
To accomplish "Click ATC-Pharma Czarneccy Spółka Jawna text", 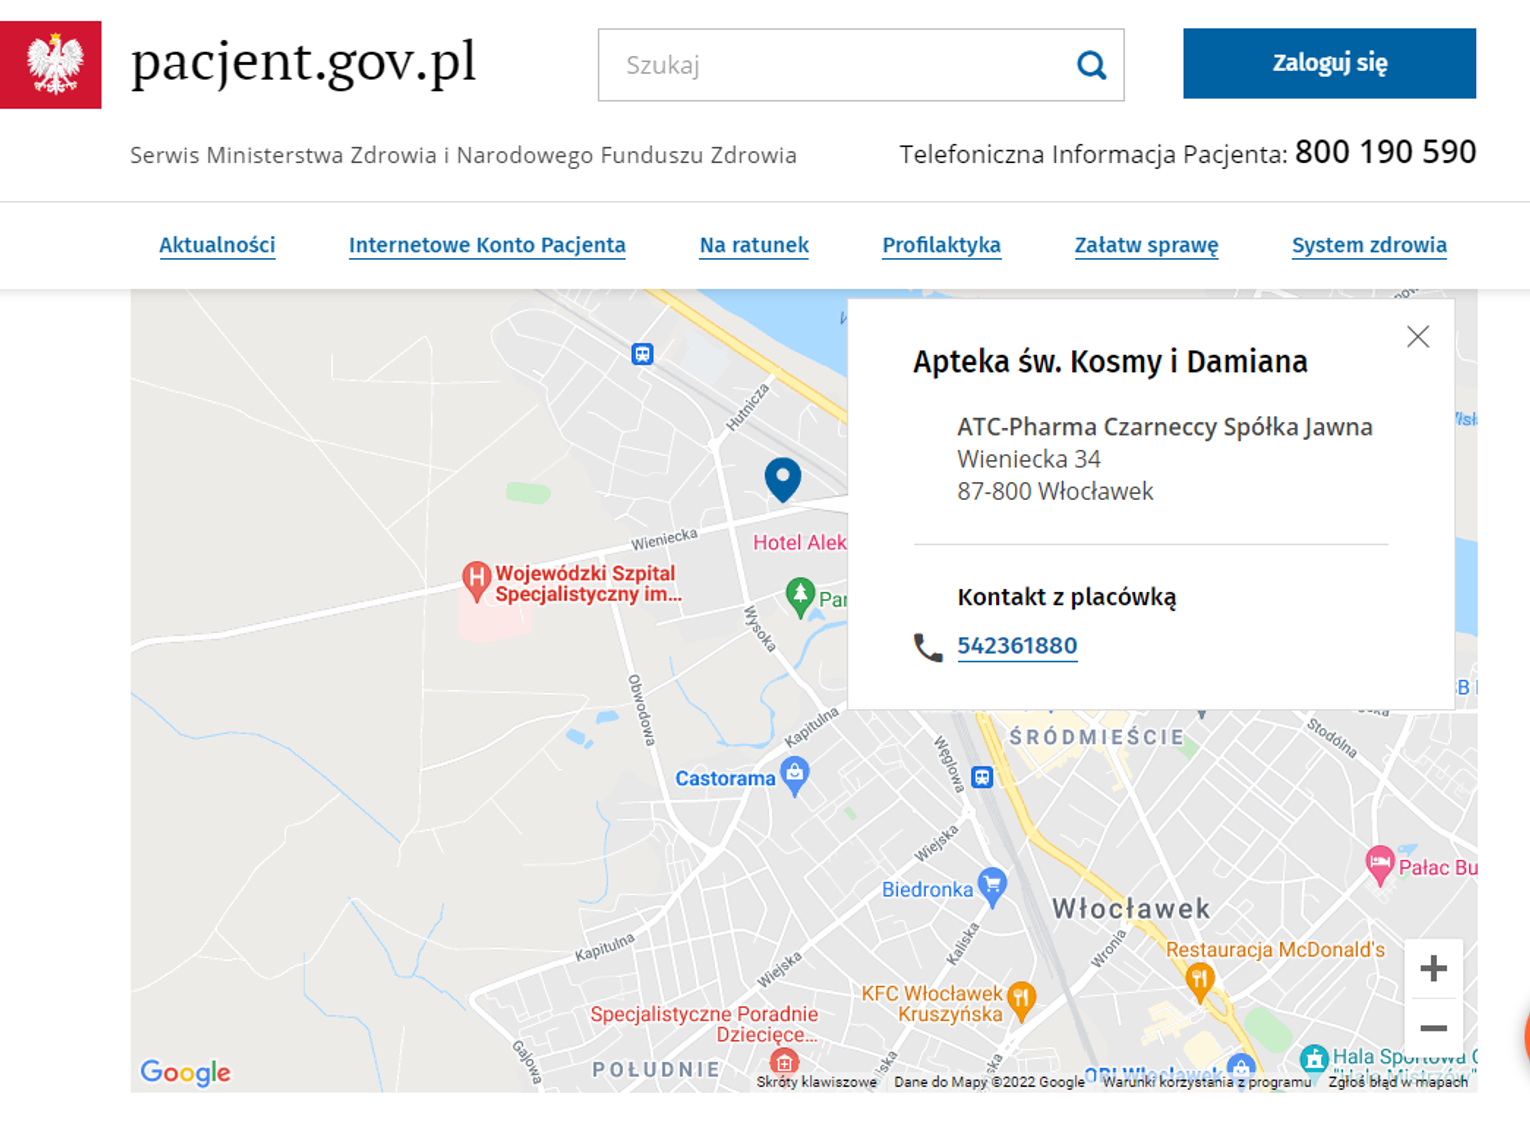I will point(1165,427).
